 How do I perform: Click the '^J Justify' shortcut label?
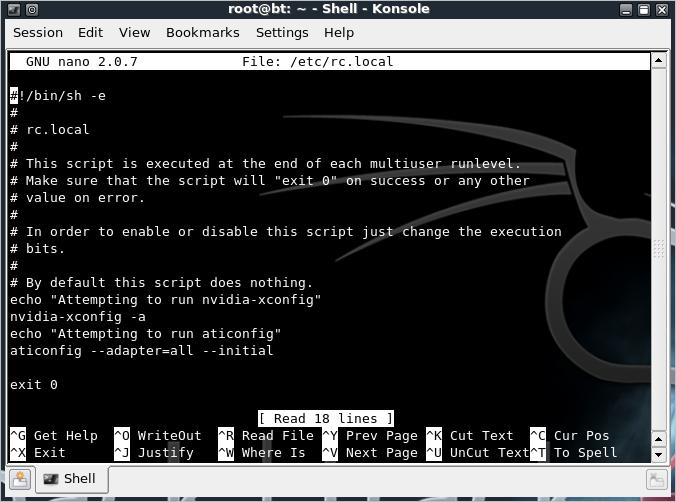(x=154, y=453)
